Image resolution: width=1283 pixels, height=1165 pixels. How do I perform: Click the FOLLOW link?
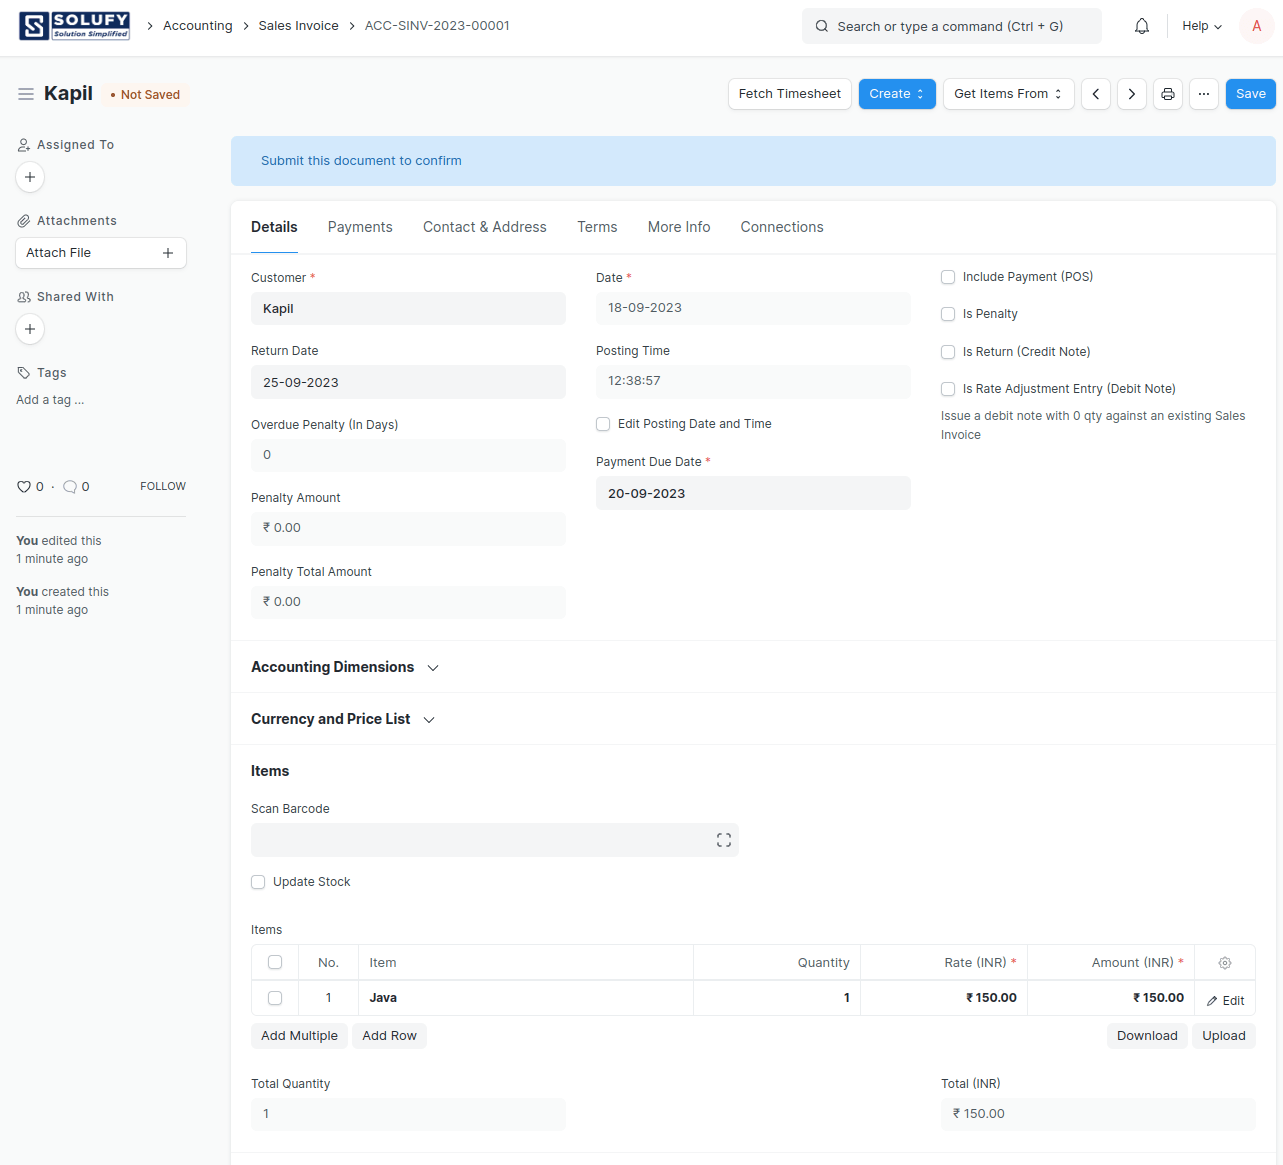point(163,487)
